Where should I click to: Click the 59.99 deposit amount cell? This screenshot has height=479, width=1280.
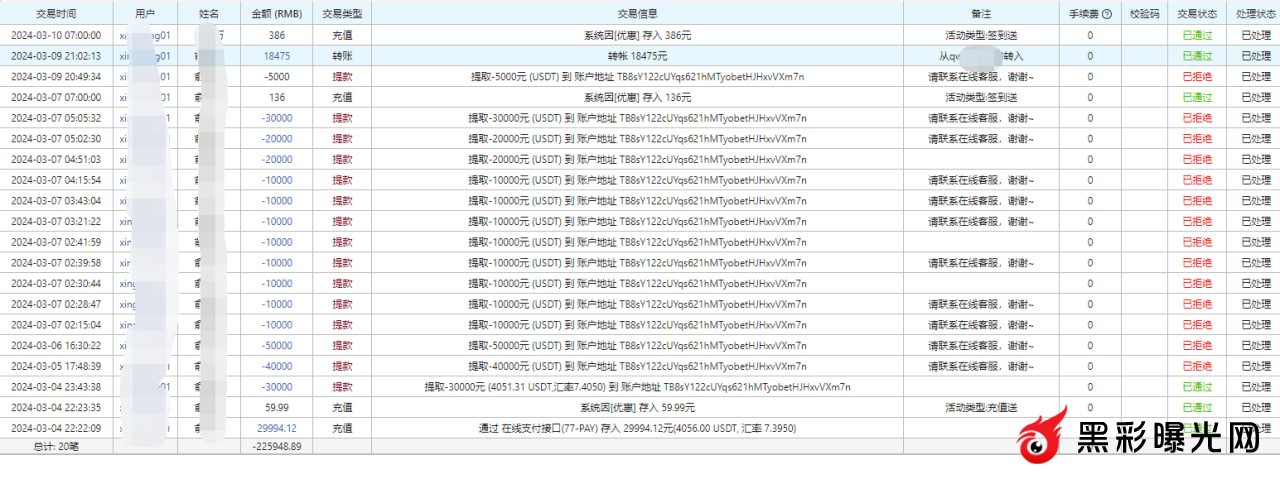tap(277, 407)
